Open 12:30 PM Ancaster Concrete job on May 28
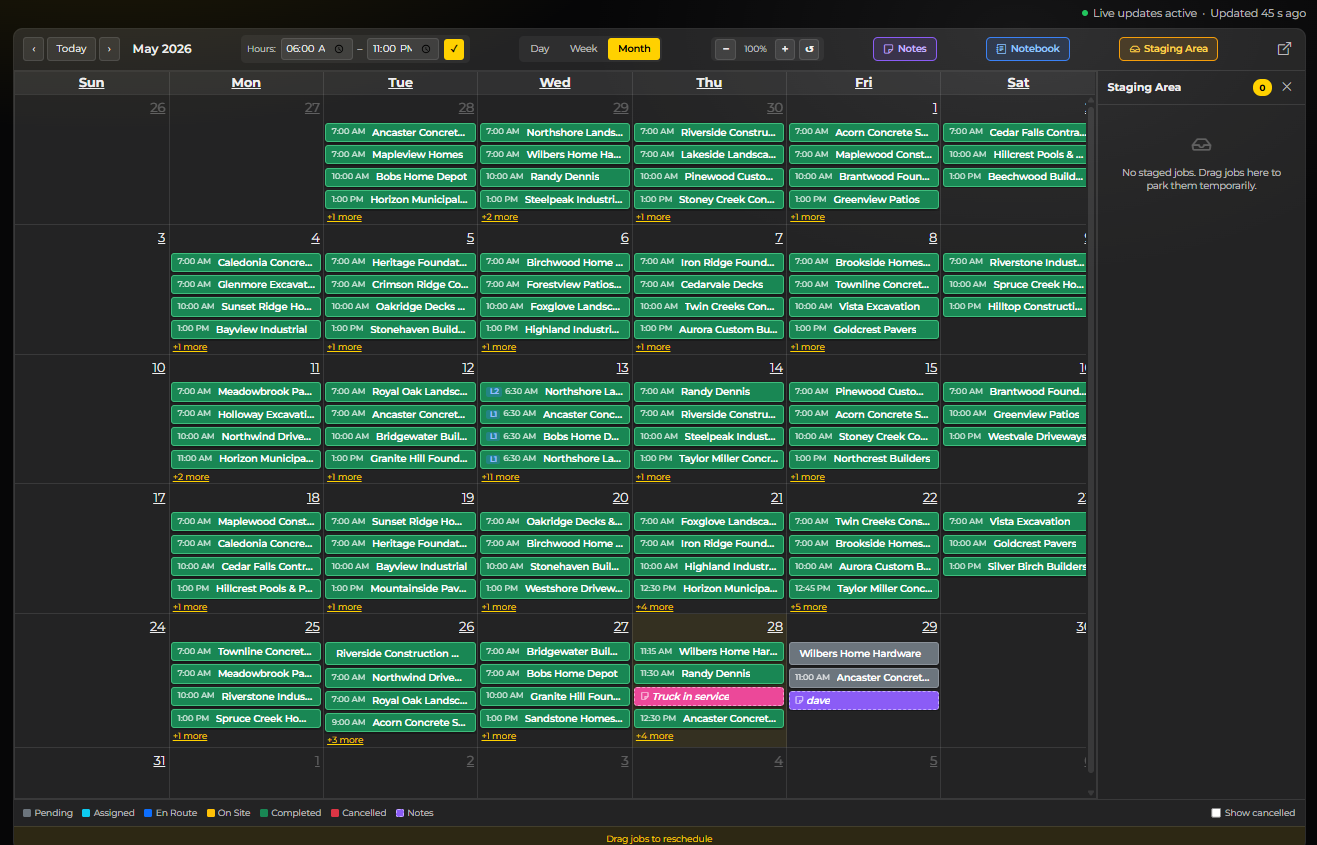Image resolution: width=1317 pixels, height=845 pixels. point(709,719)
